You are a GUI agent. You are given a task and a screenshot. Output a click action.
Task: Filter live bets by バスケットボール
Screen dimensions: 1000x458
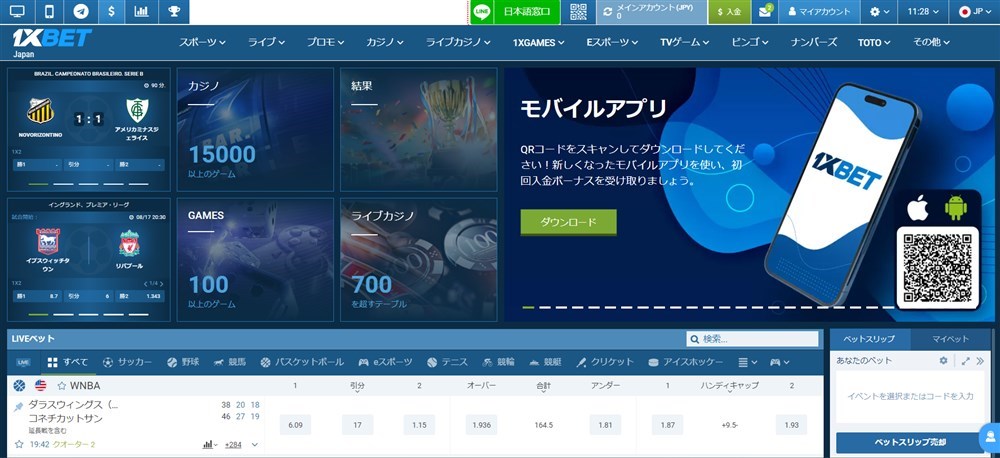(302, 362)
